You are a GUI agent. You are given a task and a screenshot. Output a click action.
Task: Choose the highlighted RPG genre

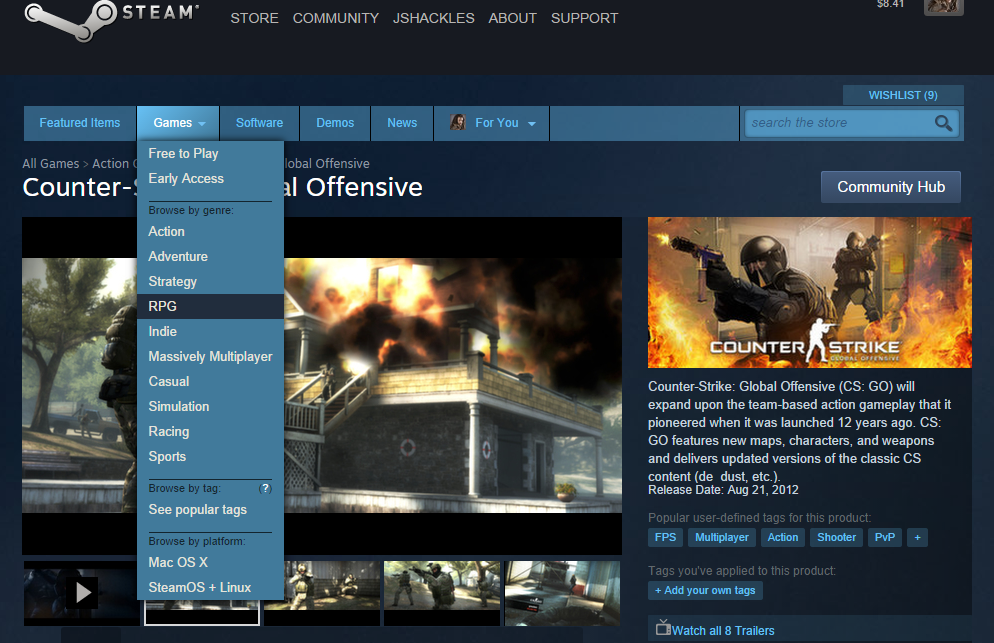click(210, 306)
